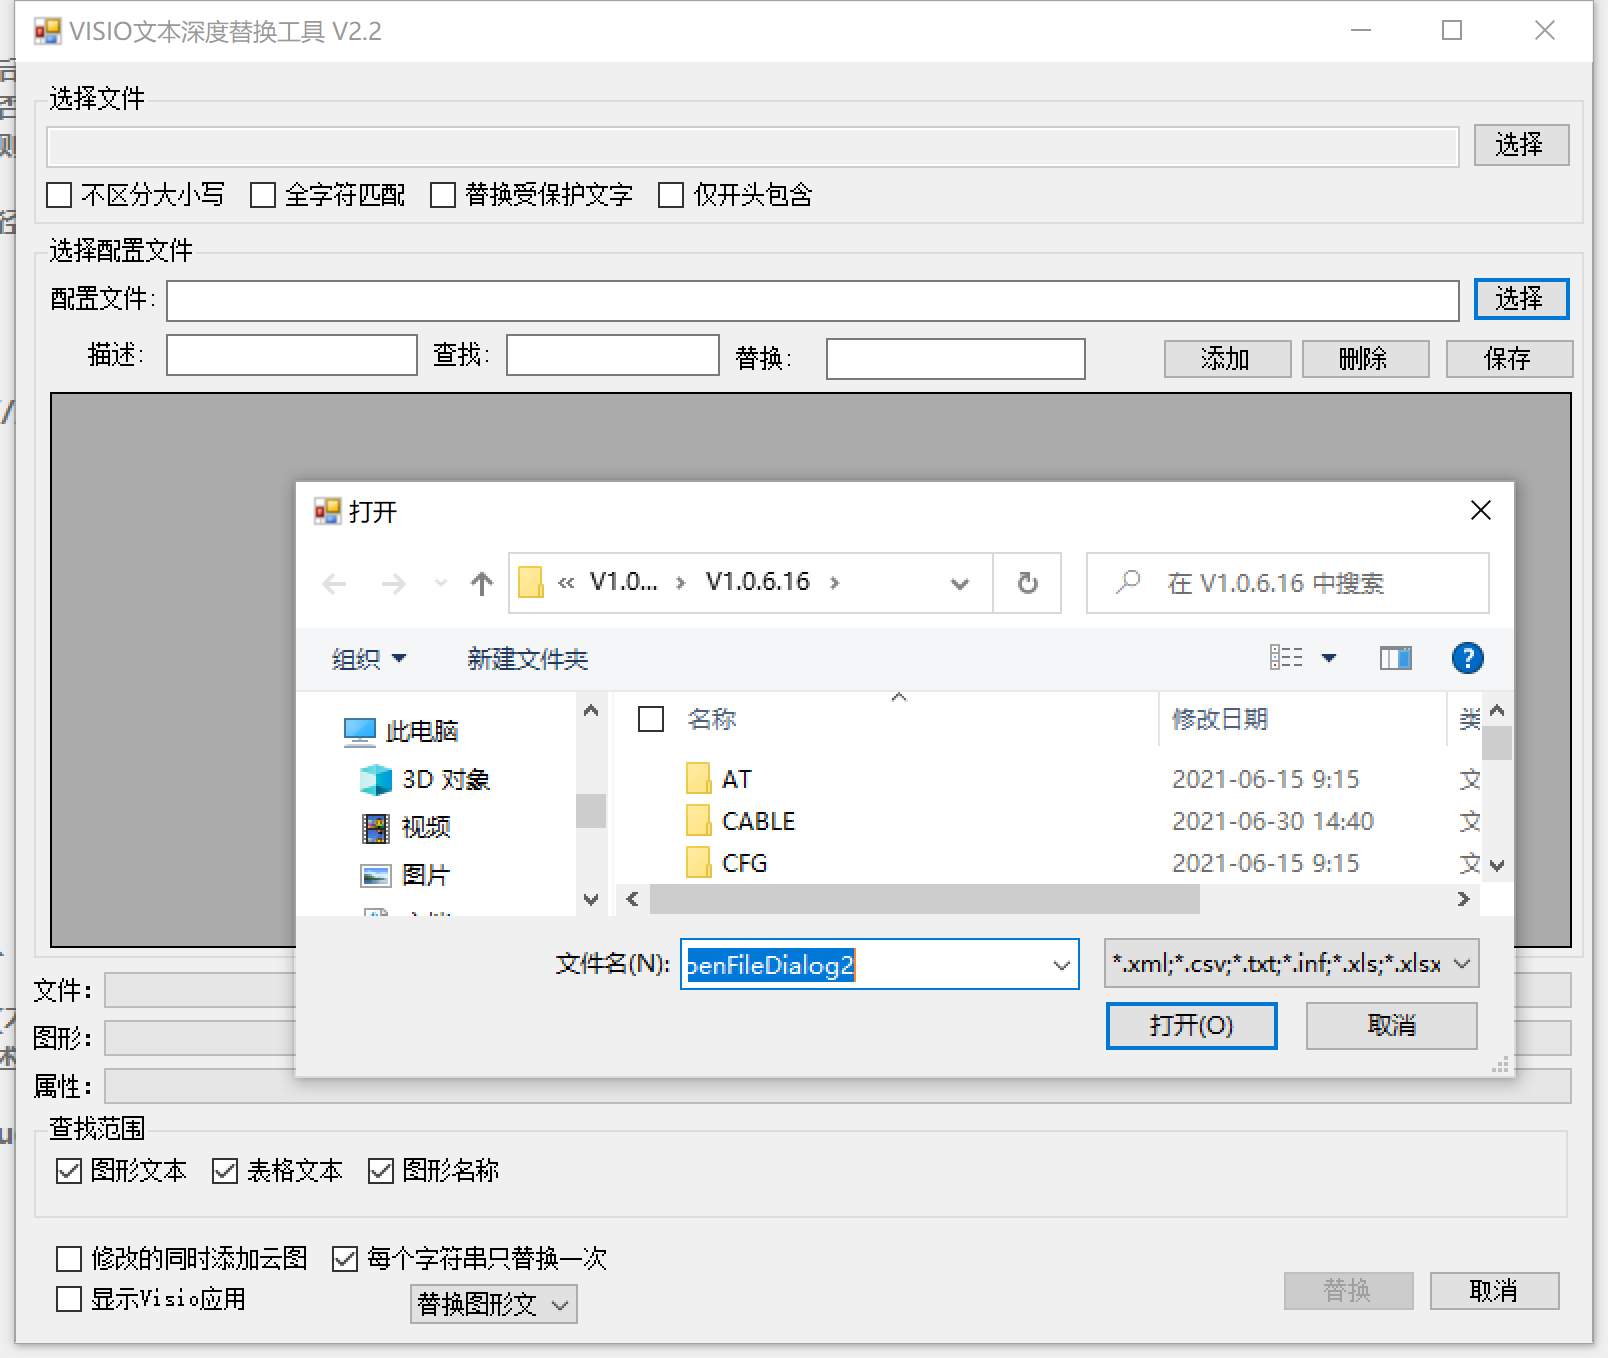Open the 组织 menu
This screenshot has height=1358, width=1608.
[x=369, y=659]
